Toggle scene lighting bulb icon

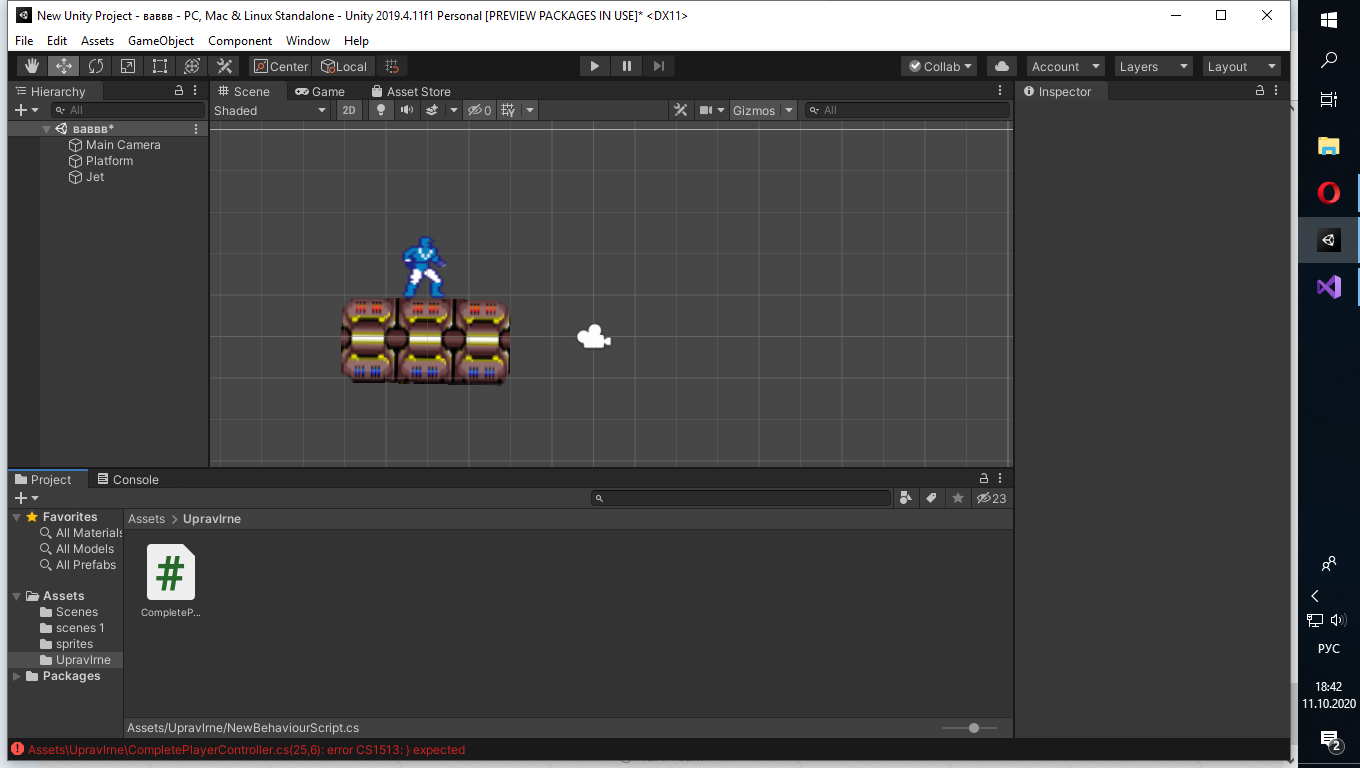[380, 110]
